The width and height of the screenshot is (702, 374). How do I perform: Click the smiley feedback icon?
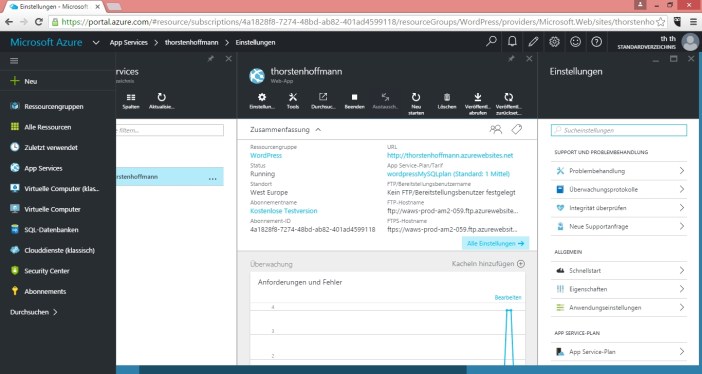click(575, 42)
